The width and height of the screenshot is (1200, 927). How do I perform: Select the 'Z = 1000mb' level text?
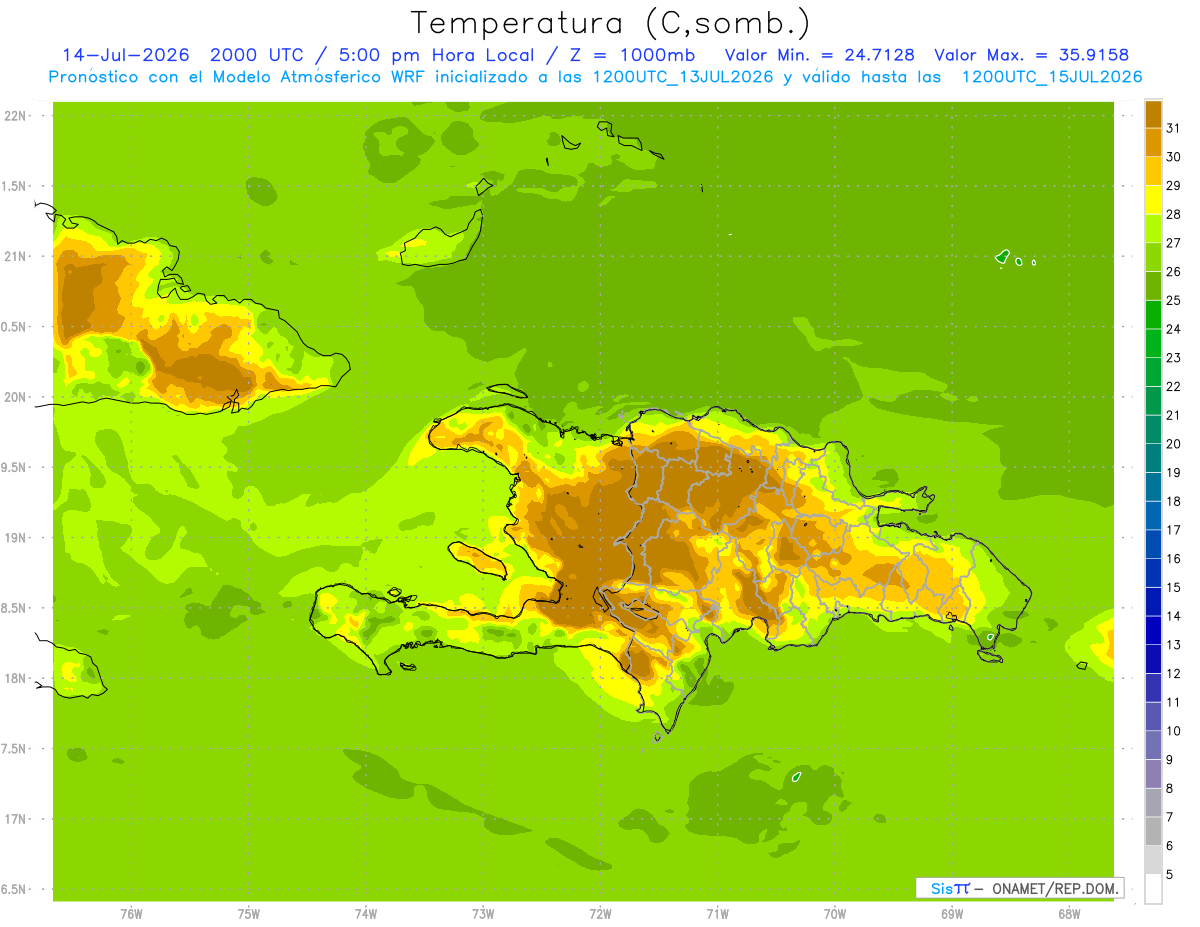(x=636, y=55)
